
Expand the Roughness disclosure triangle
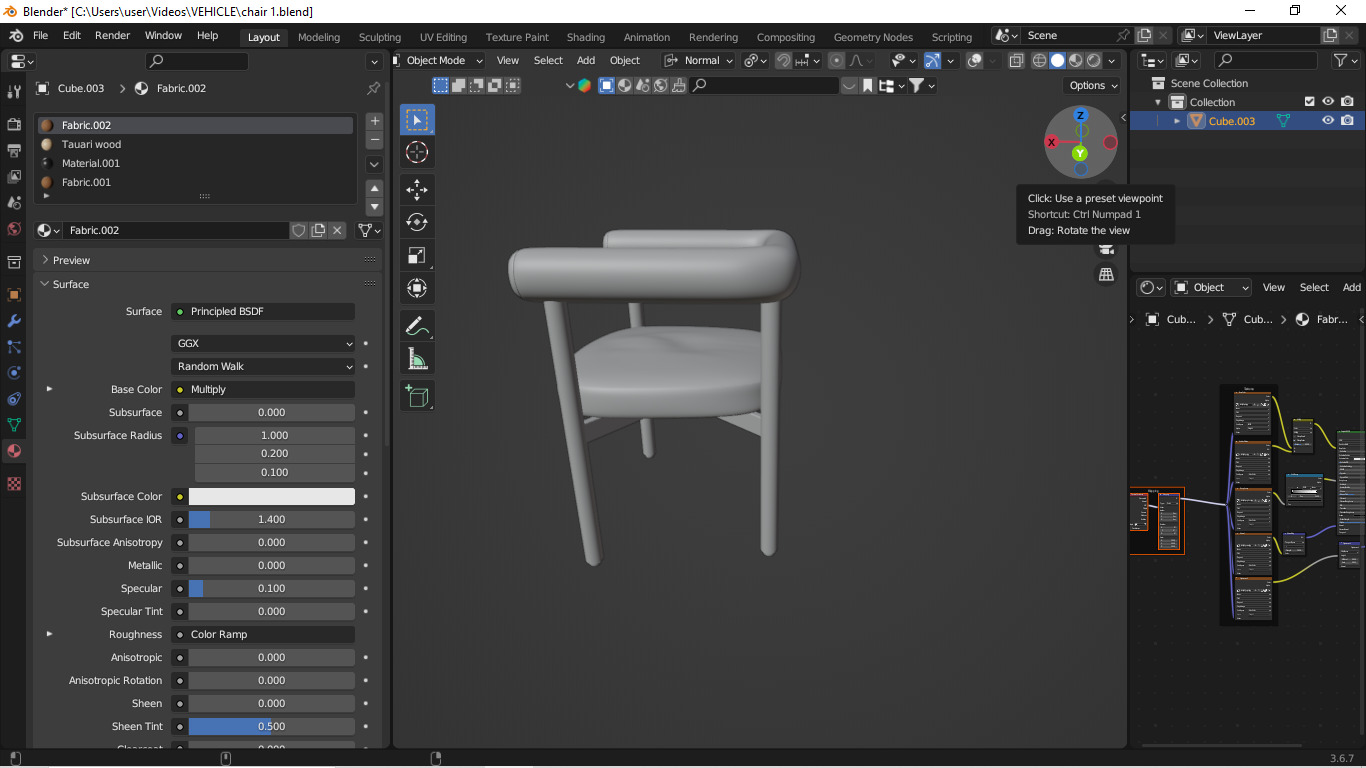[49, 634]
